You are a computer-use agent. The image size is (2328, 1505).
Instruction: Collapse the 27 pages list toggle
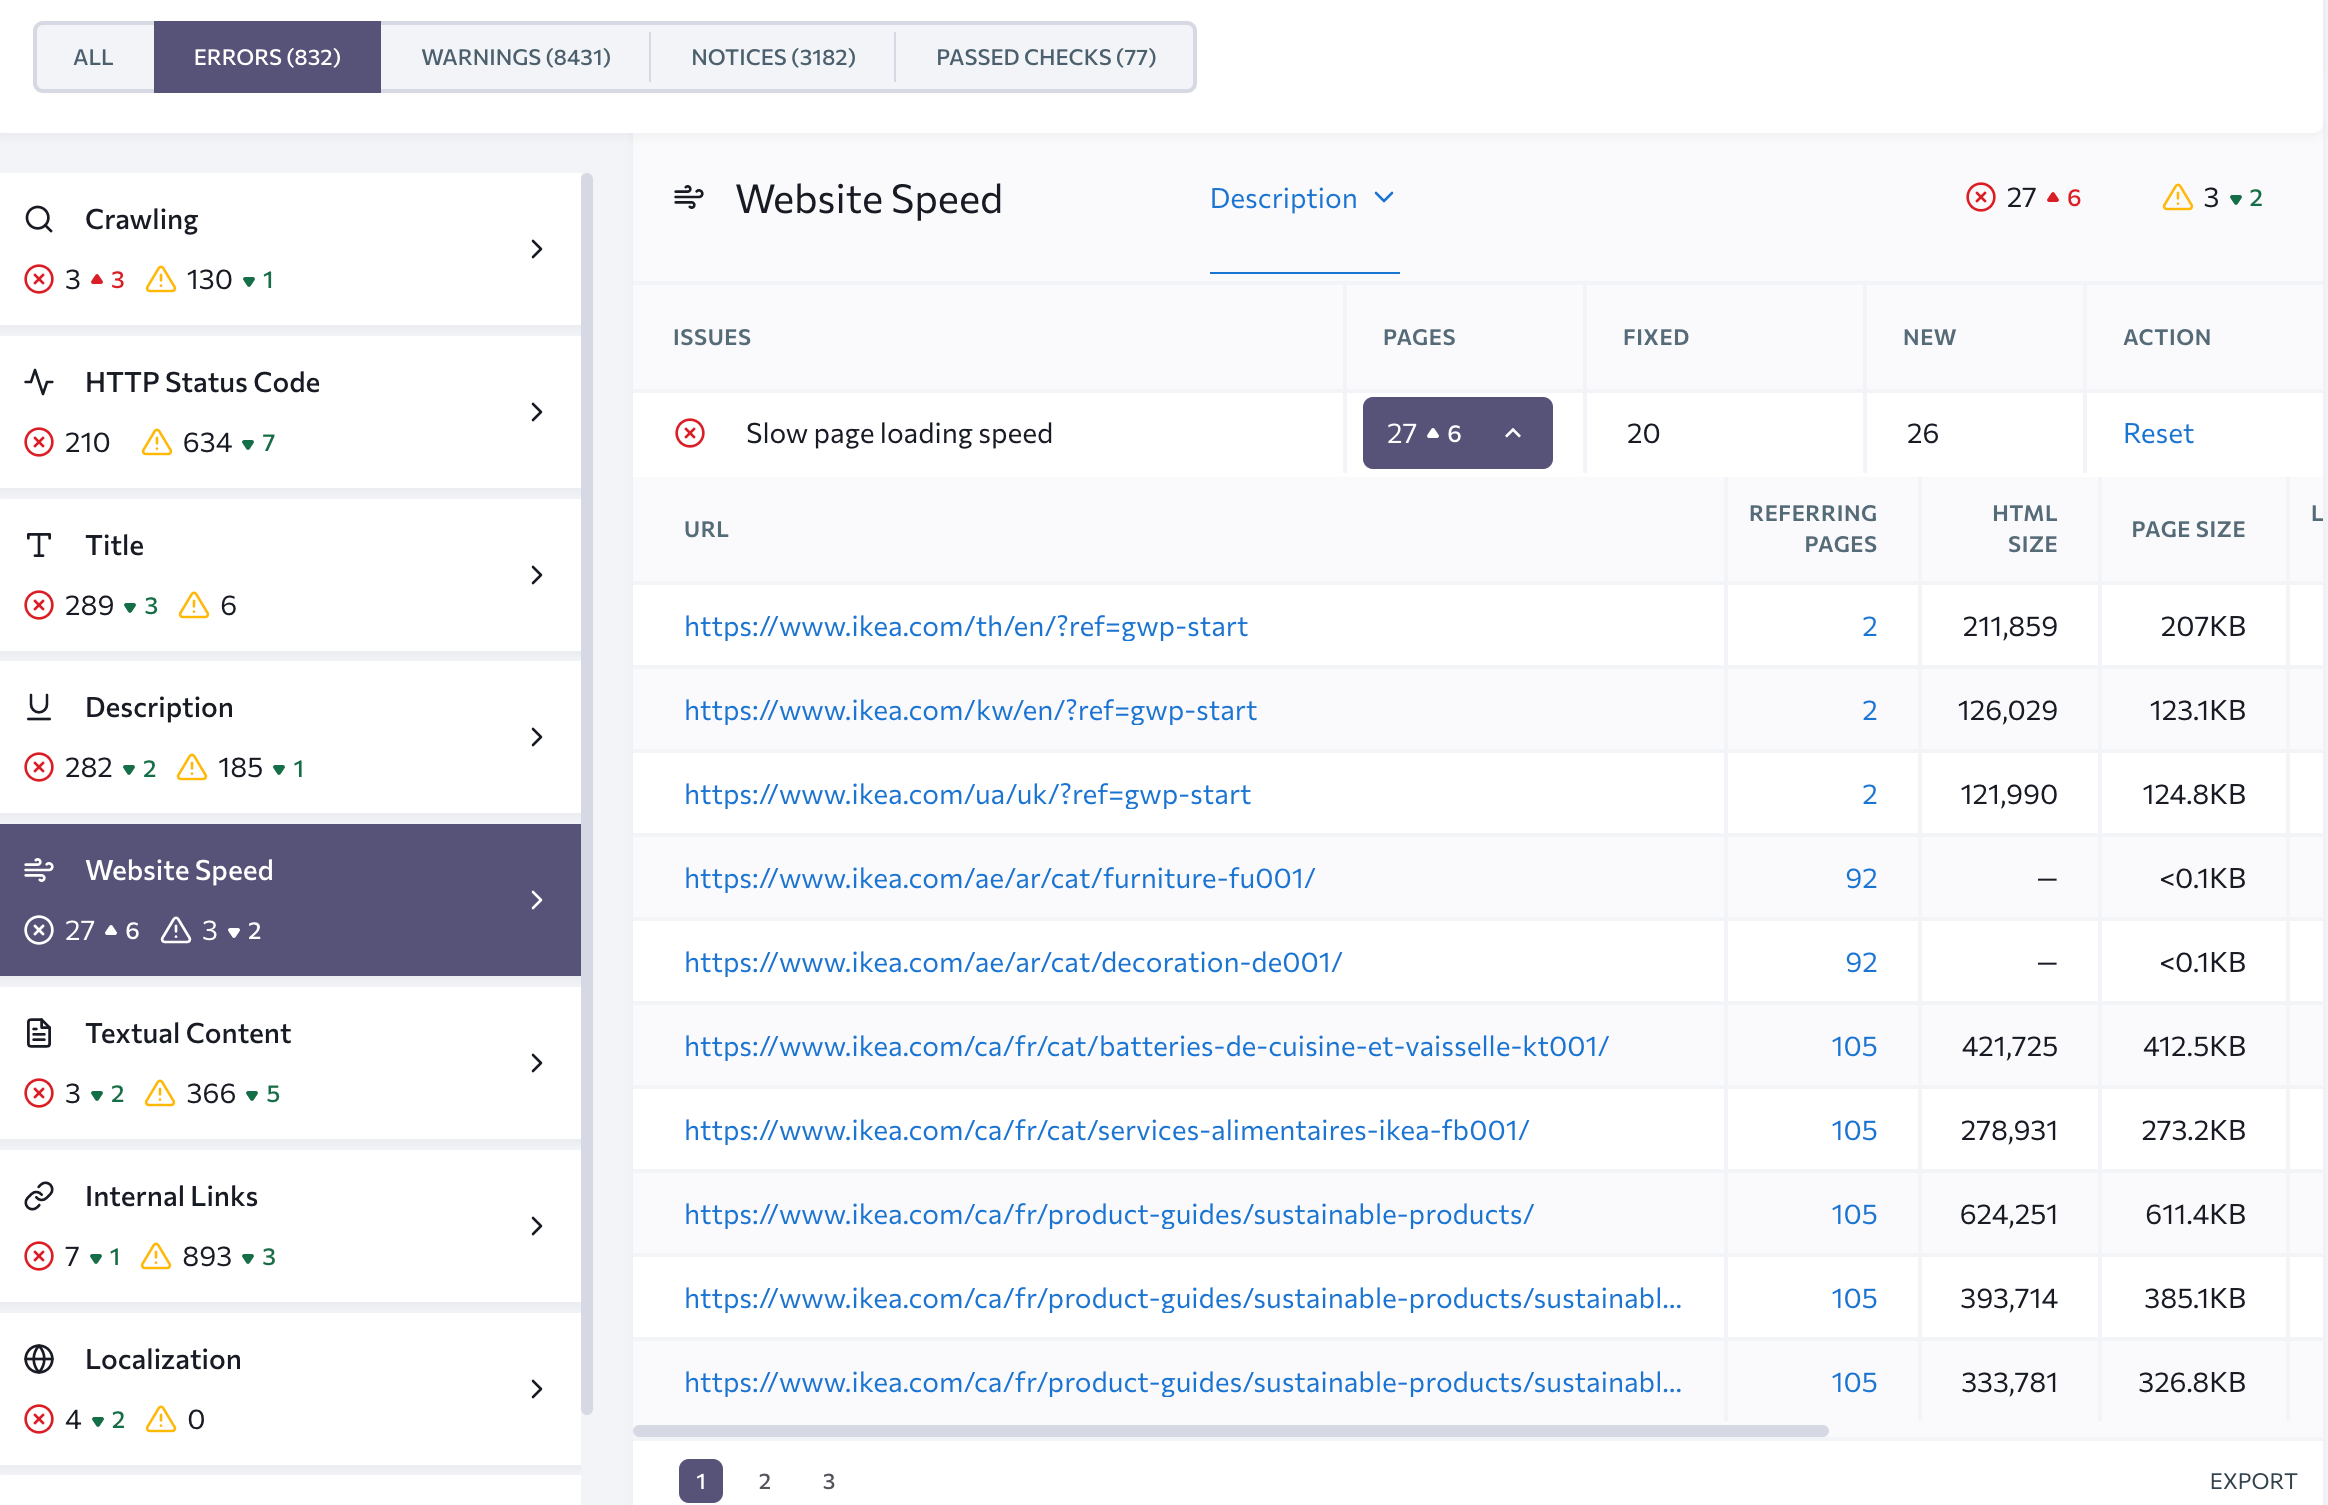1457,433
